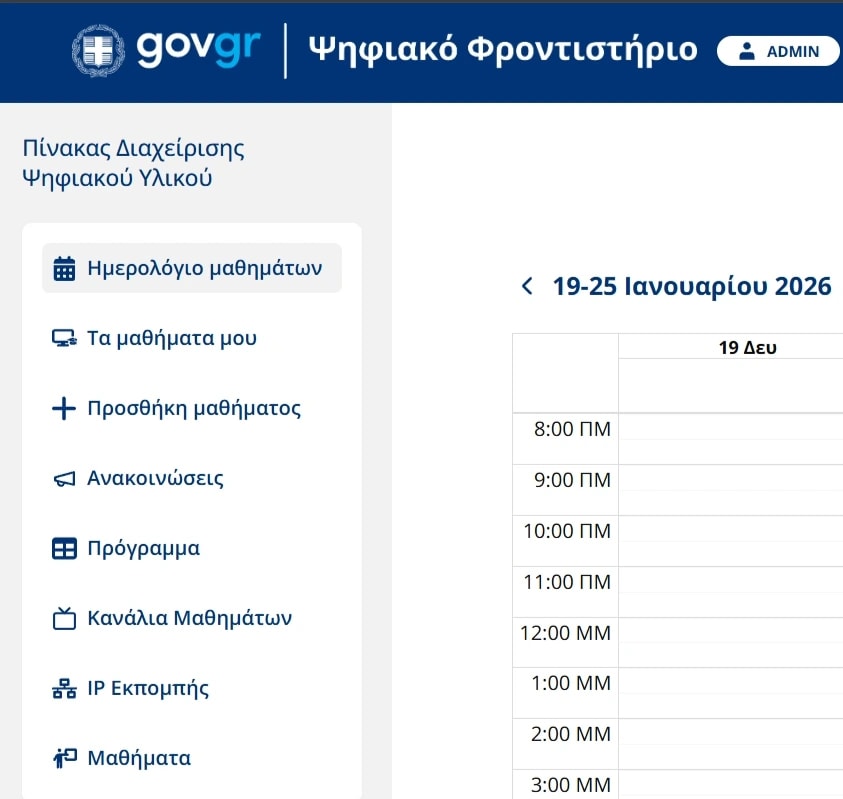Switch to the Πρόγραμμα section
Screen dimensions: 843x799
(144, 548)
